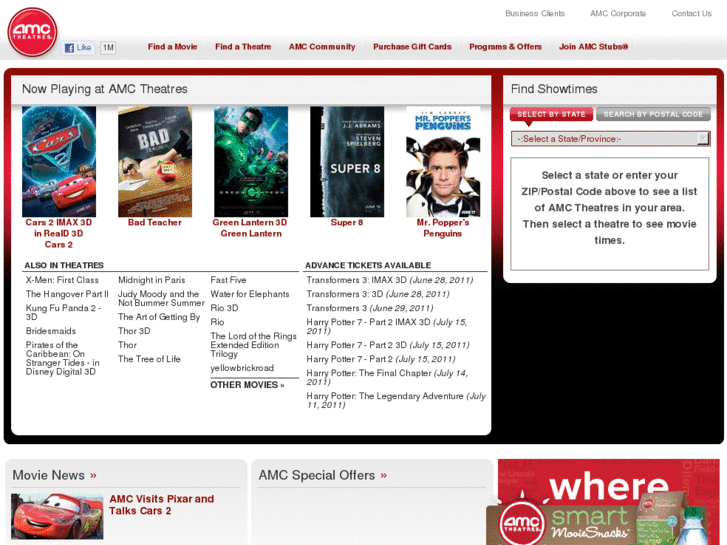Read AMC Visits Pixar article
The height and width of the screenshot is (545, 727).
pyautogui.click(x=161, y=505)
